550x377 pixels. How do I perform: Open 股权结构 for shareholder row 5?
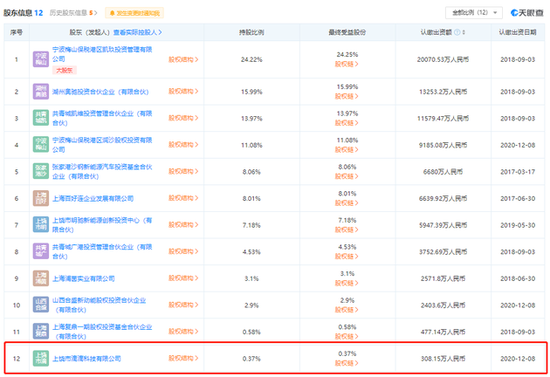(x=183, y=171)
